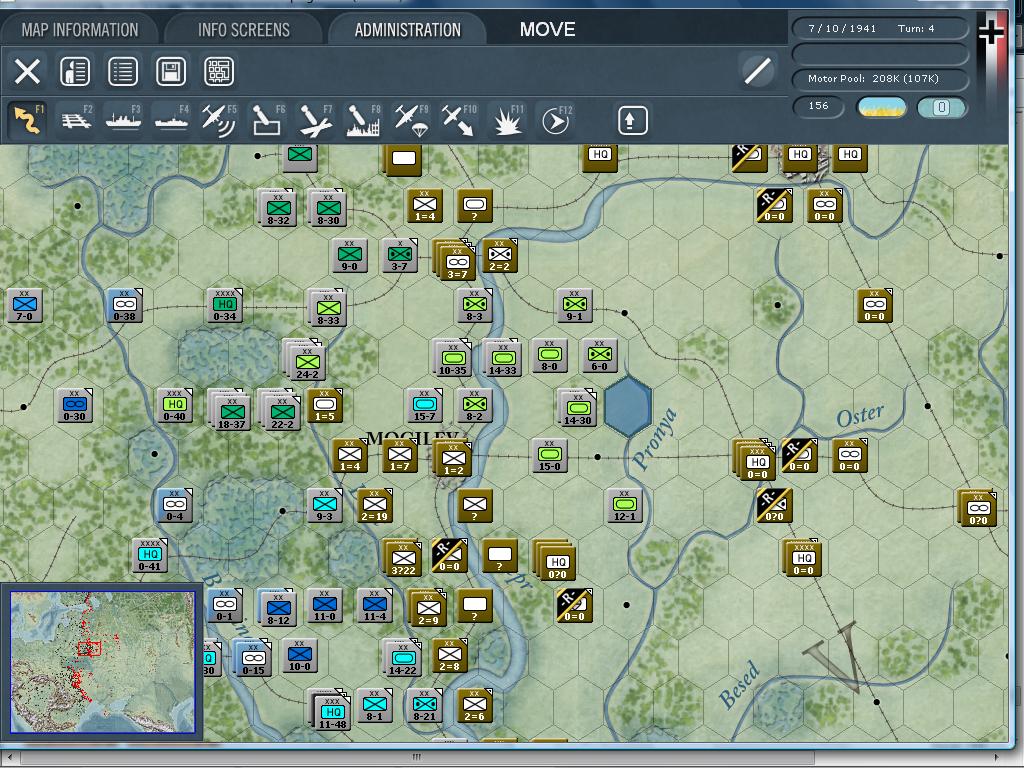The height and width of the screenshot is (768, 1024).
Task: Select the Soviet counter 1=5
Action: [325, 406]
